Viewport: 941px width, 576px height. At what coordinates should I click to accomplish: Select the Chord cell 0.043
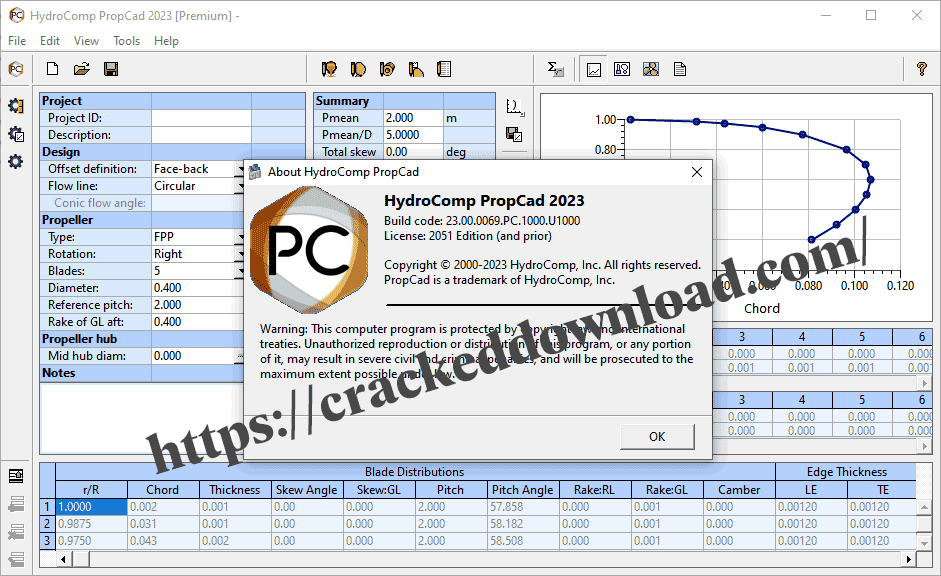coord(163,541)
